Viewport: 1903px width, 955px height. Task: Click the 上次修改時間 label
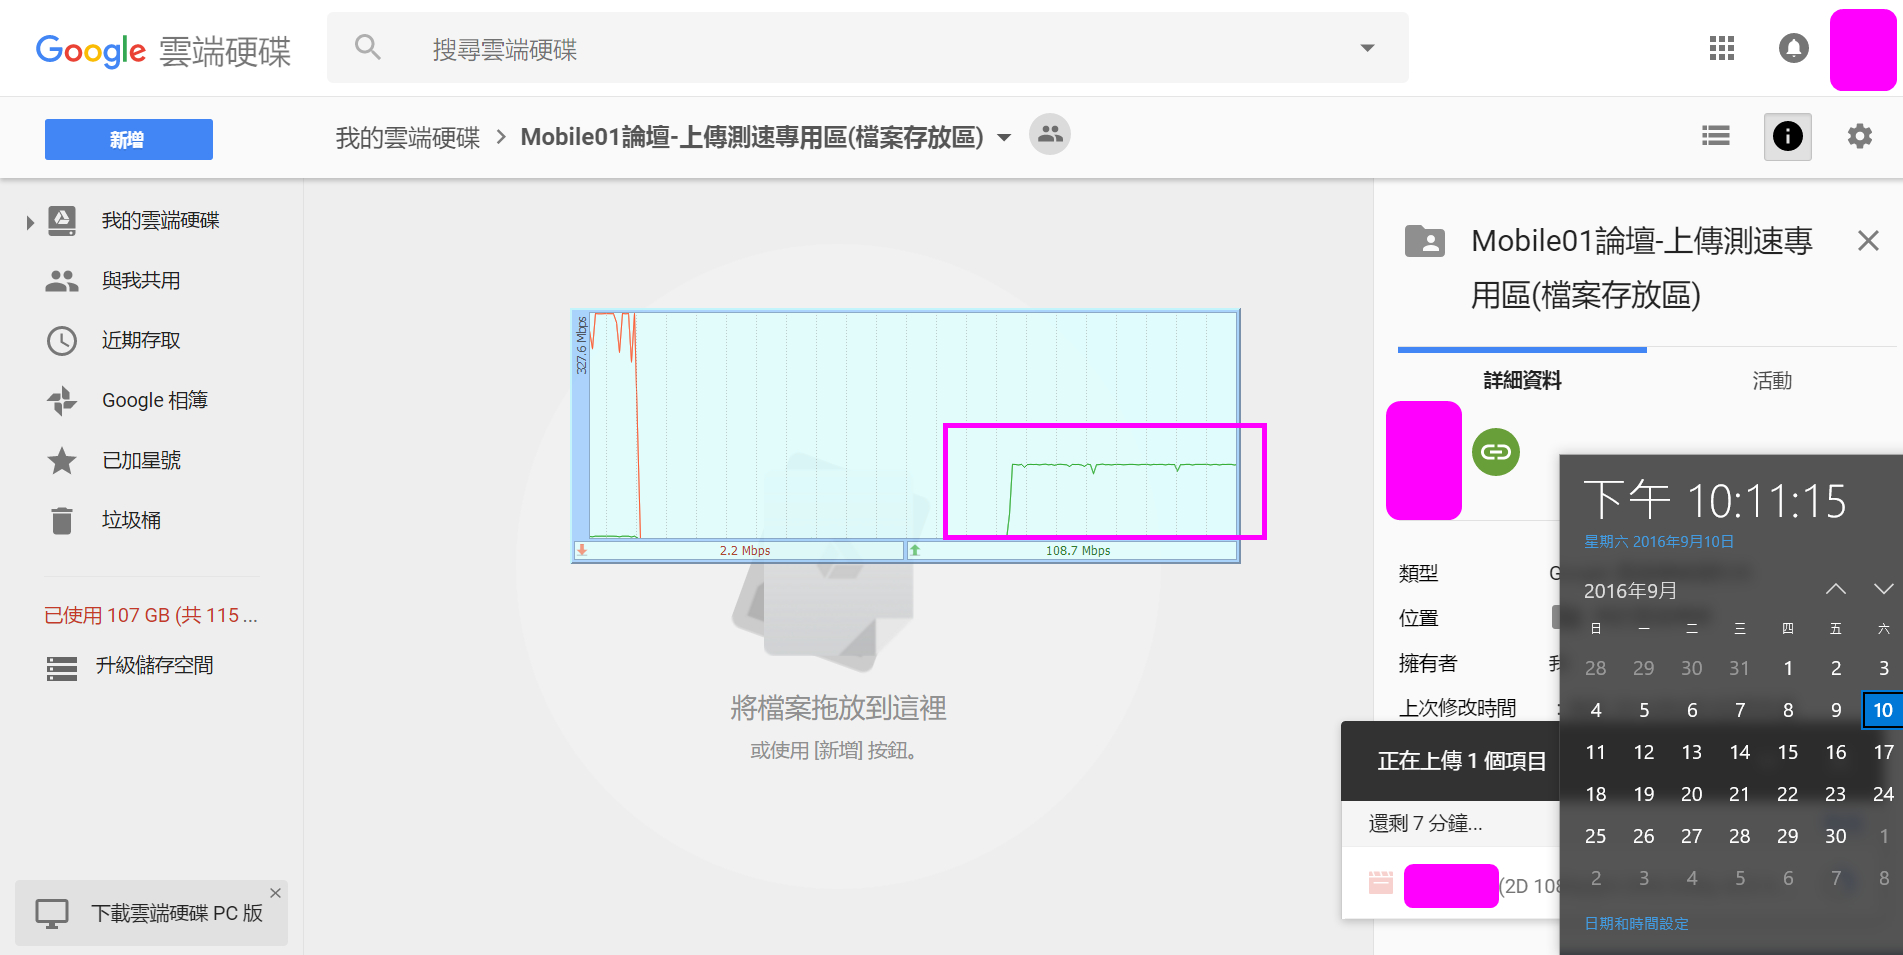click(1458, 708)
